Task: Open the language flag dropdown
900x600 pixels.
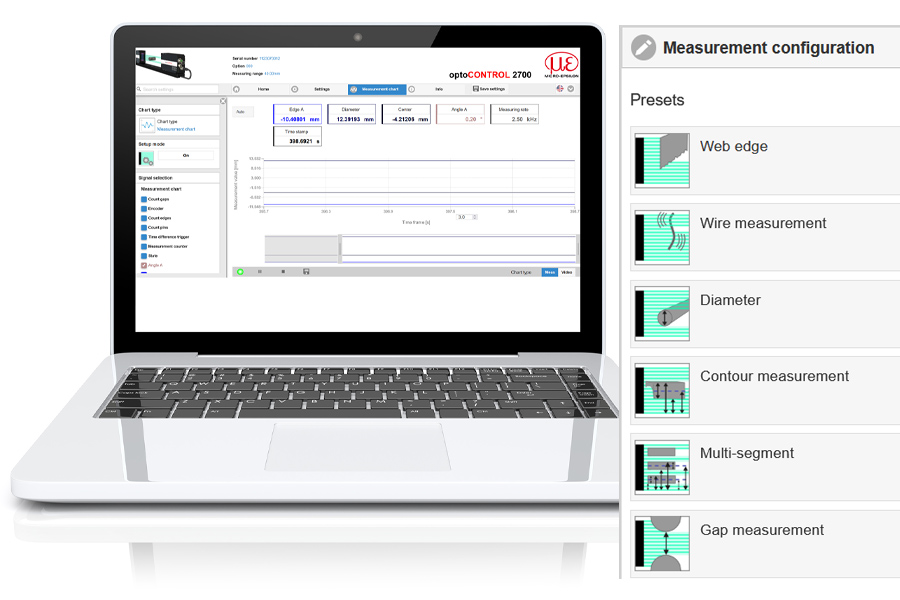Action: [560, 89]
